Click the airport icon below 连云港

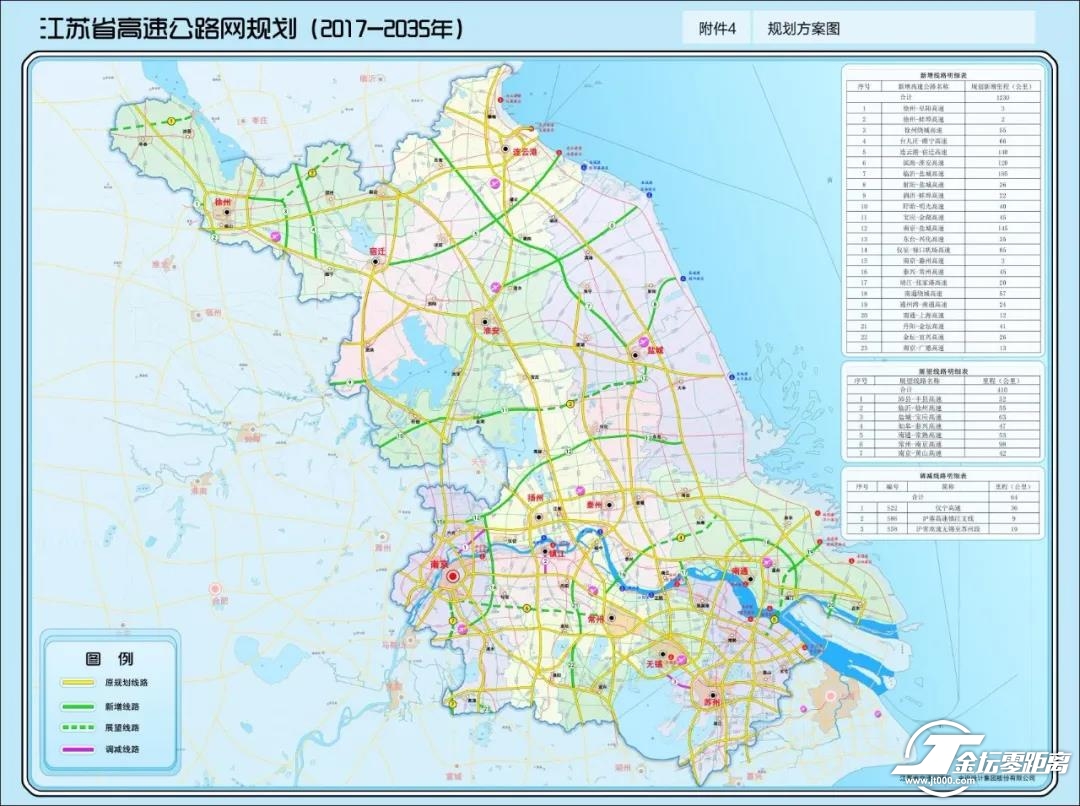[495, 183]
